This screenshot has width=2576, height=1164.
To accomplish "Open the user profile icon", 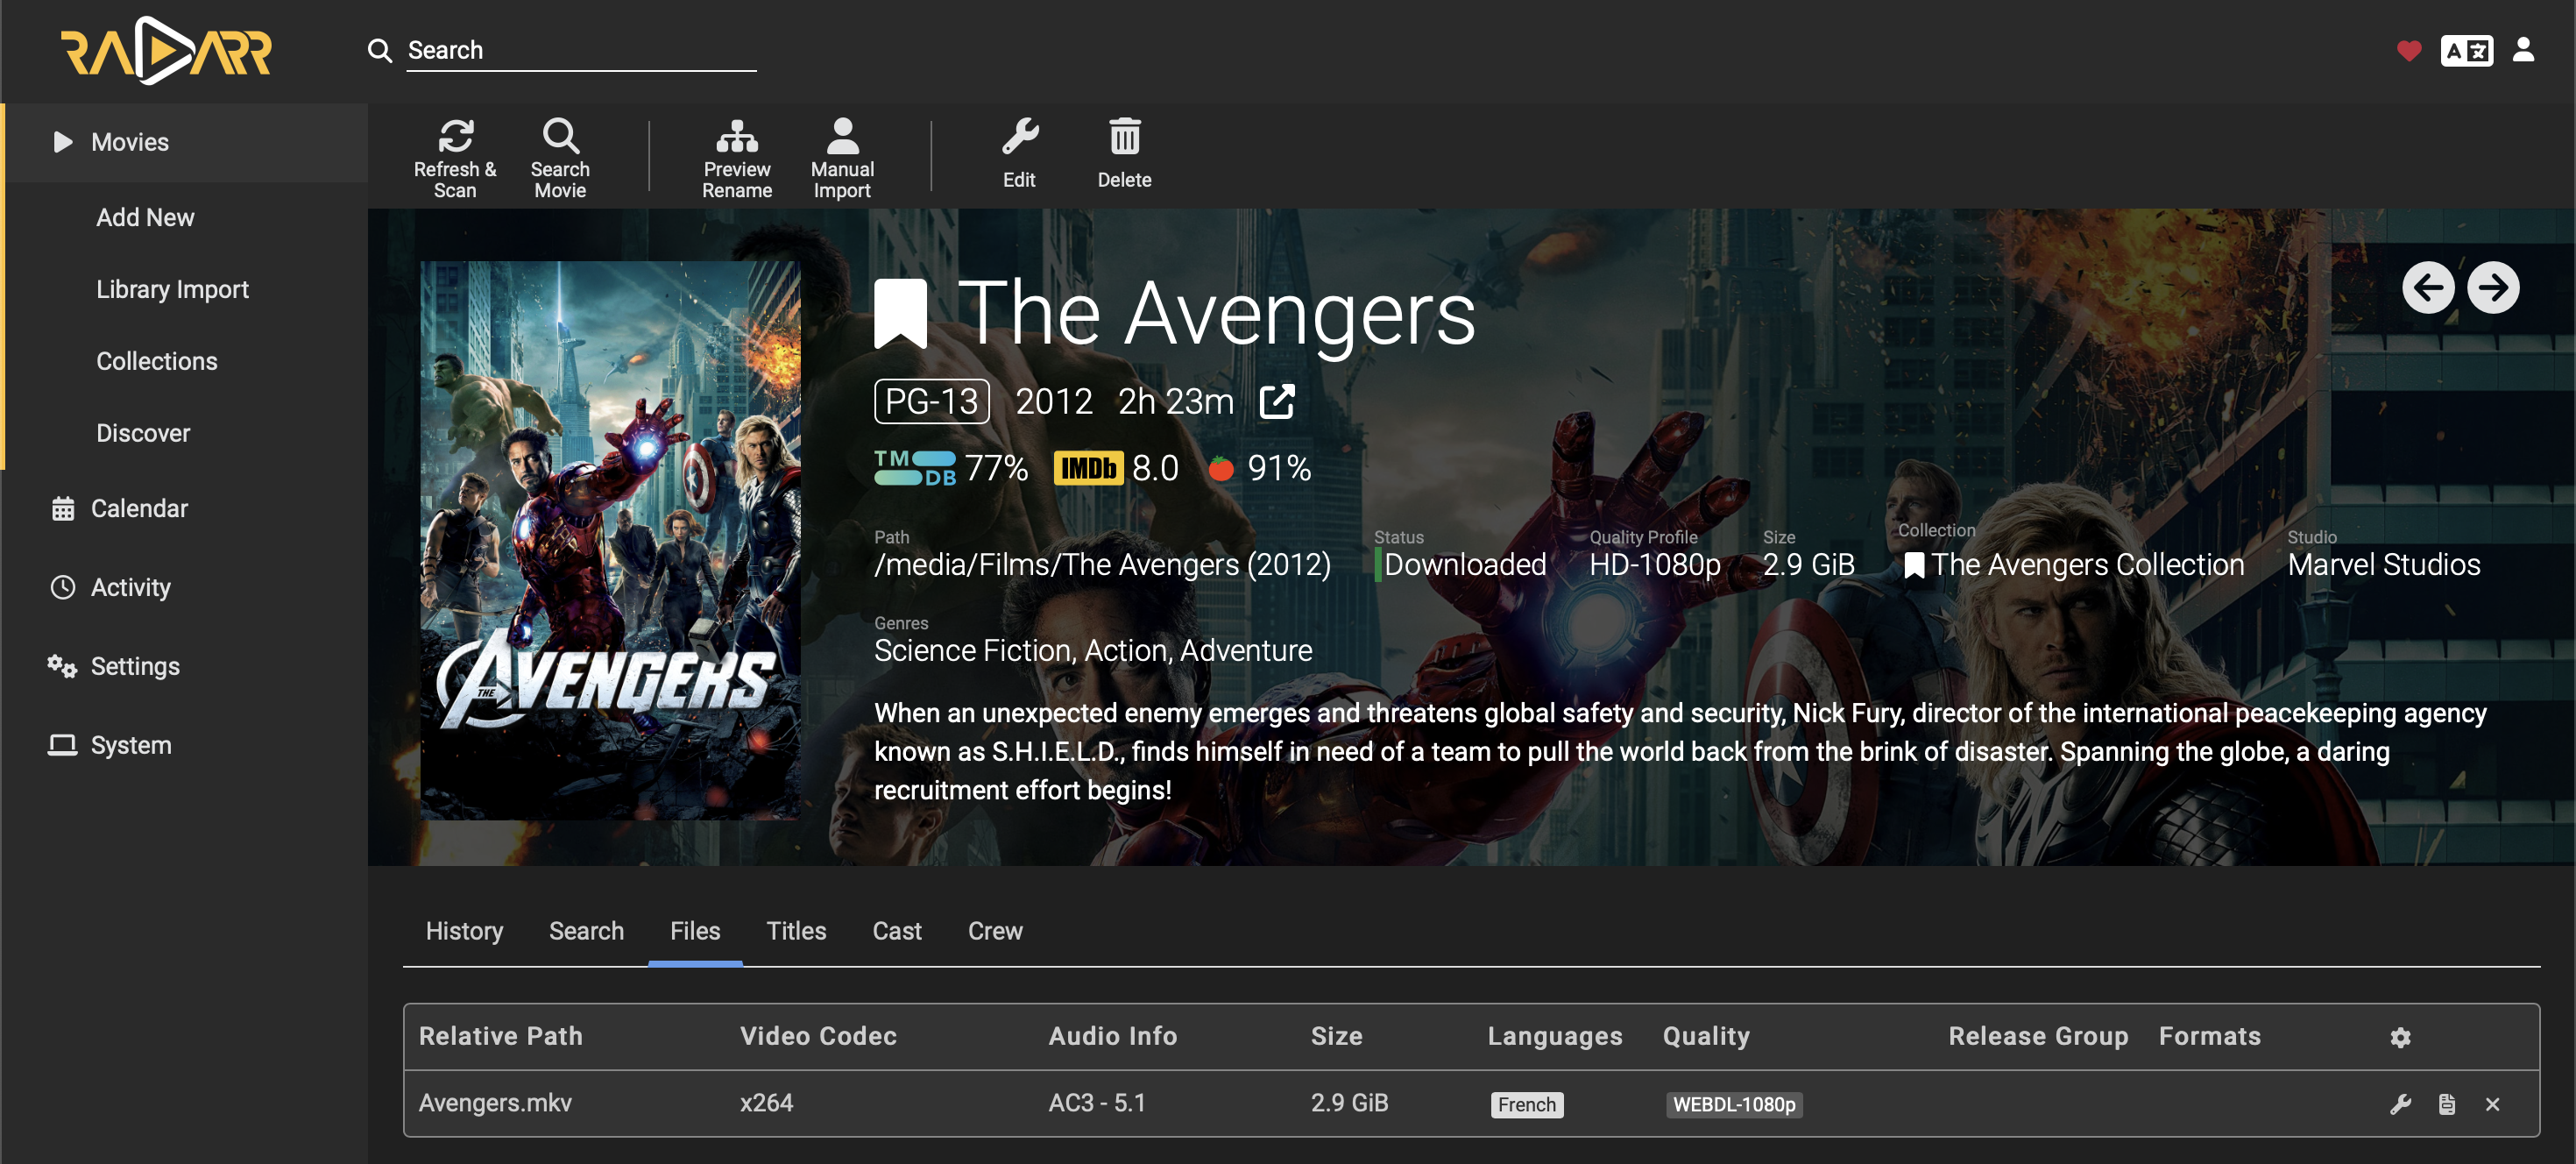I will click(2523, 50).
